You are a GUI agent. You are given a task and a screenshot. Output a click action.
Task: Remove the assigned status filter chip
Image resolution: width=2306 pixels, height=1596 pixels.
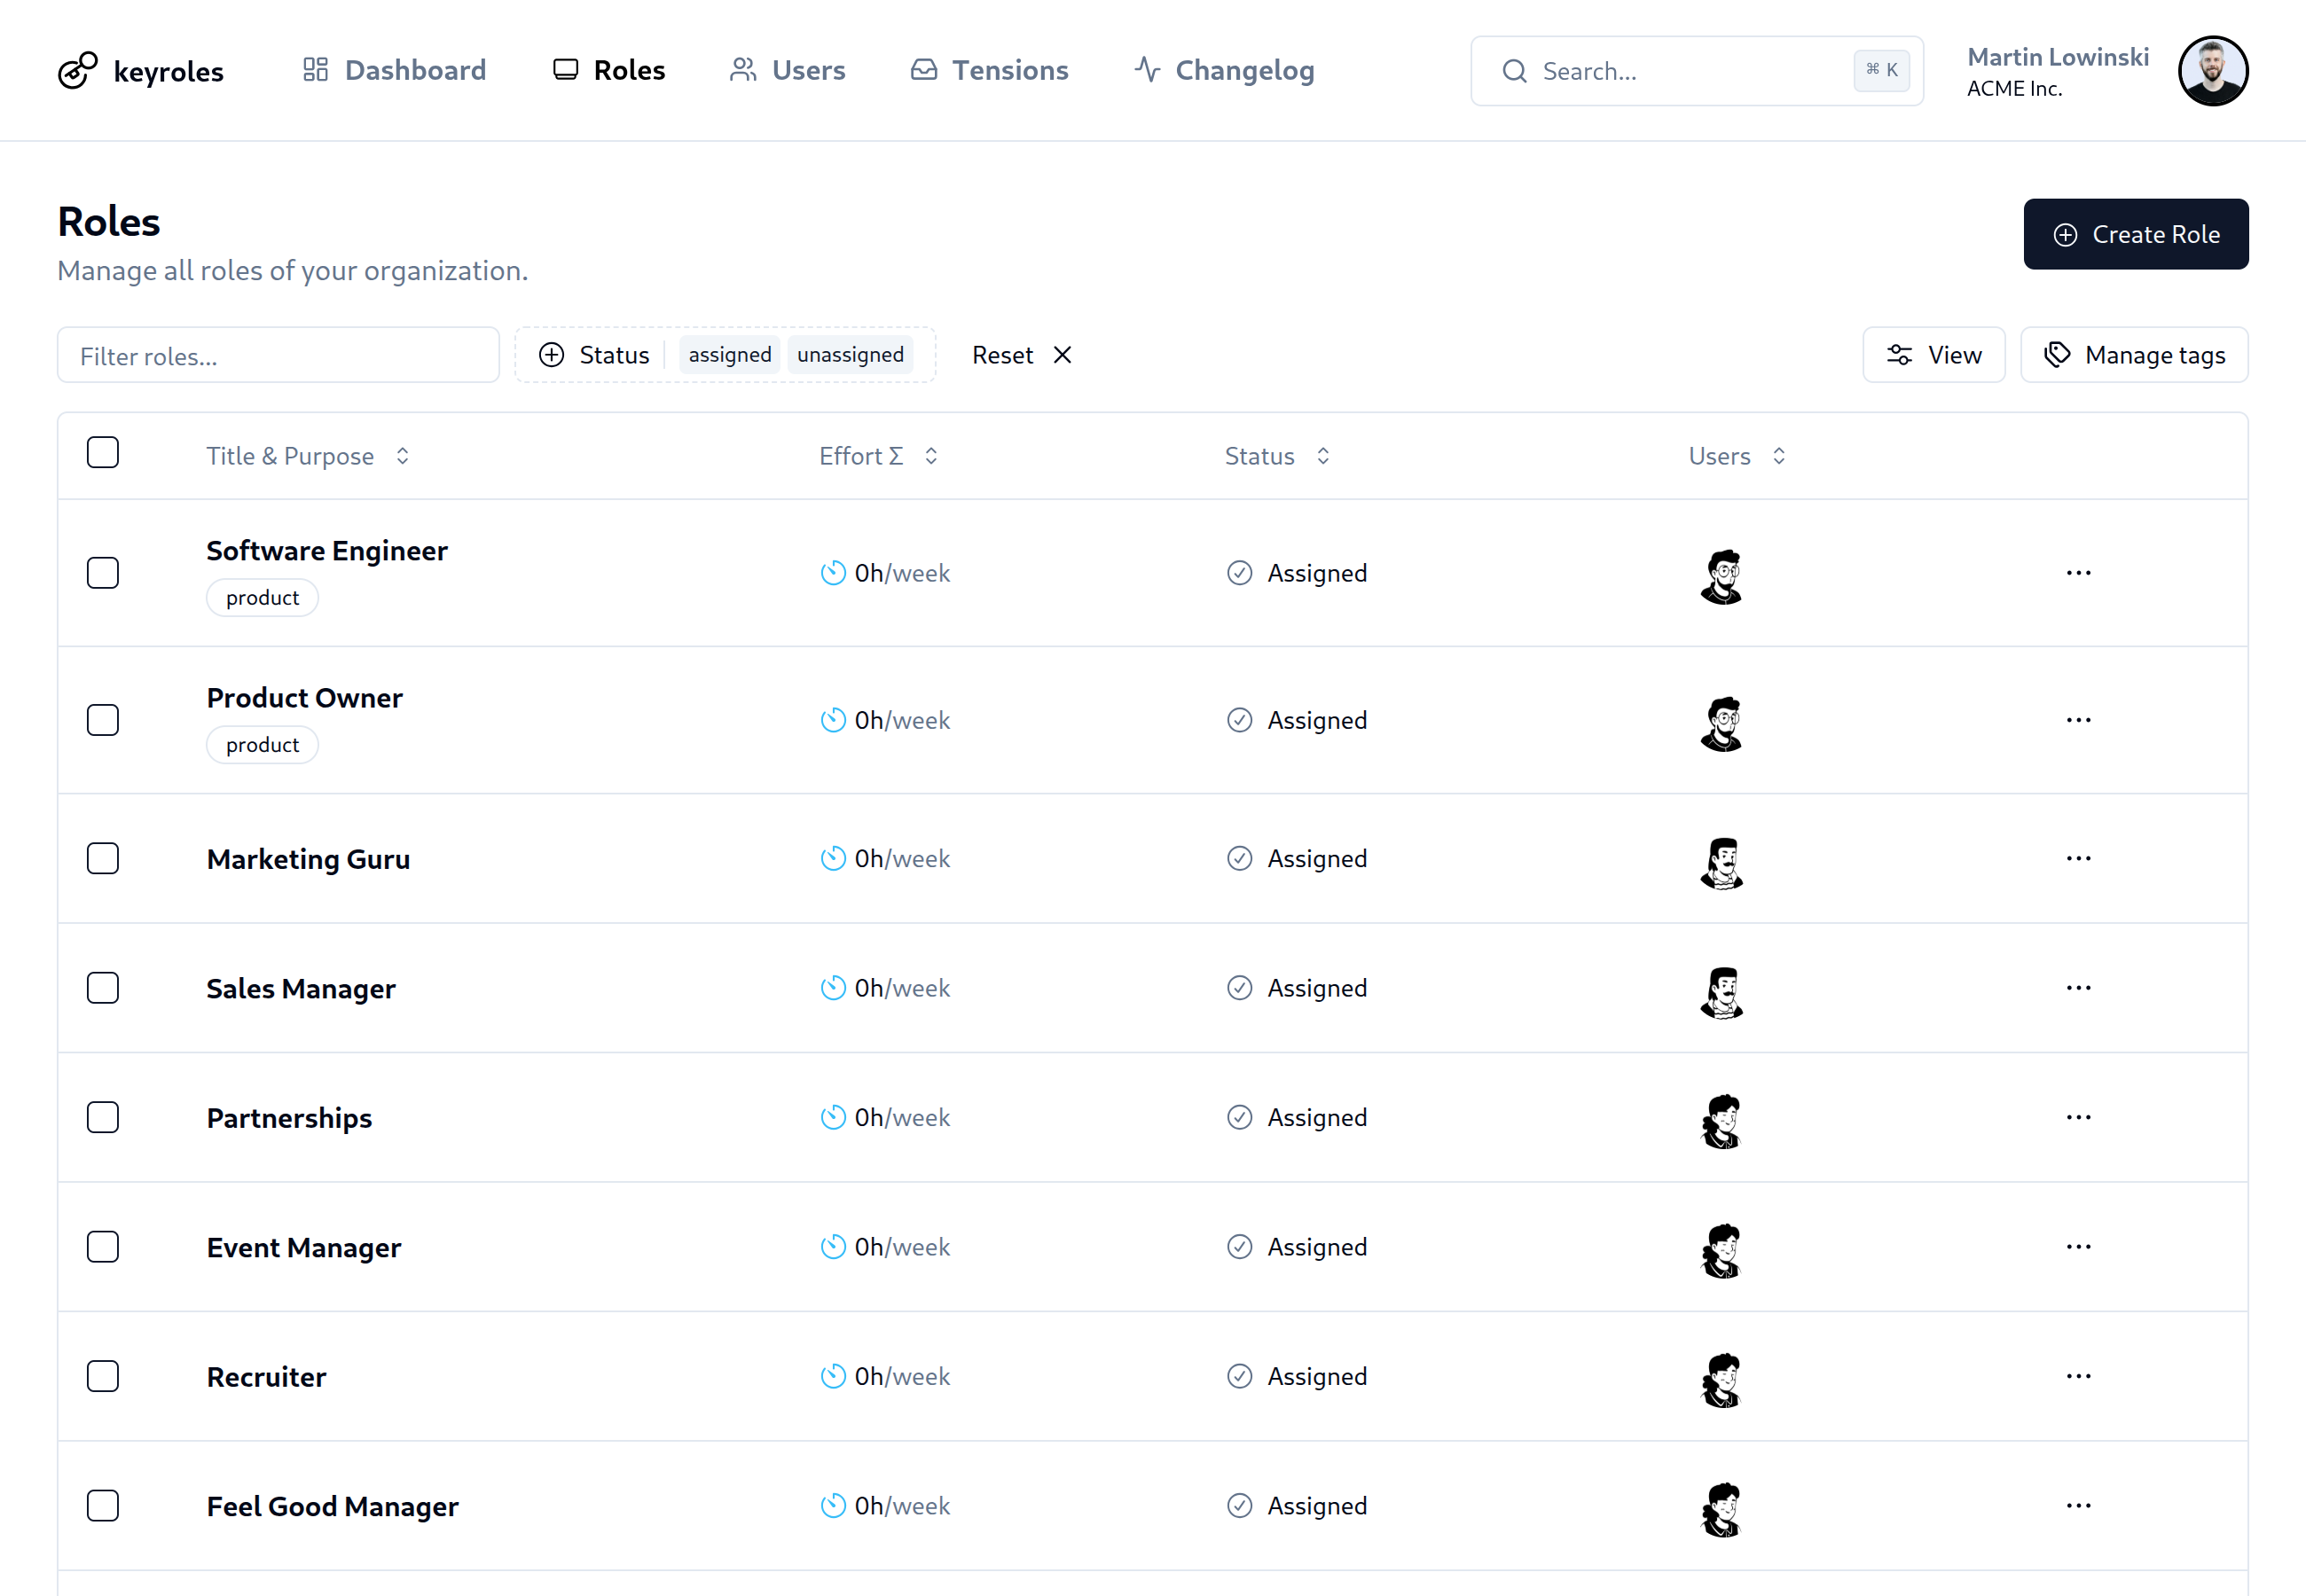[729, 354]
